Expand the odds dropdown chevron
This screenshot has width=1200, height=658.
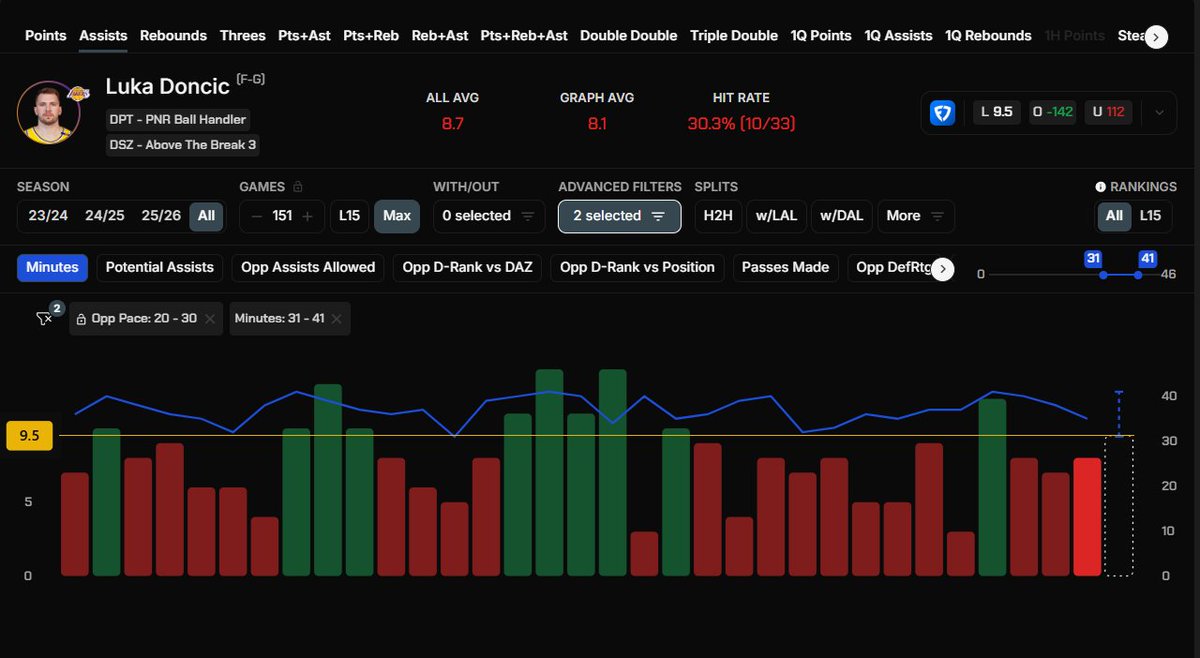coord(1157,113)
